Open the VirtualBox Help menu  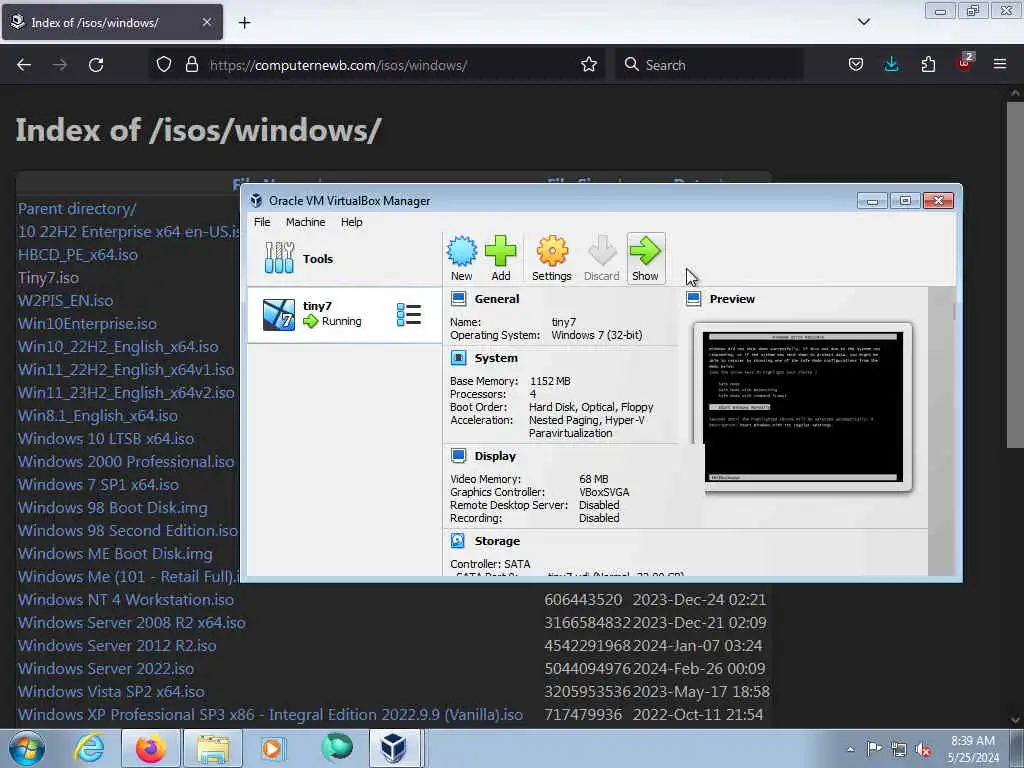coord(351,222)
